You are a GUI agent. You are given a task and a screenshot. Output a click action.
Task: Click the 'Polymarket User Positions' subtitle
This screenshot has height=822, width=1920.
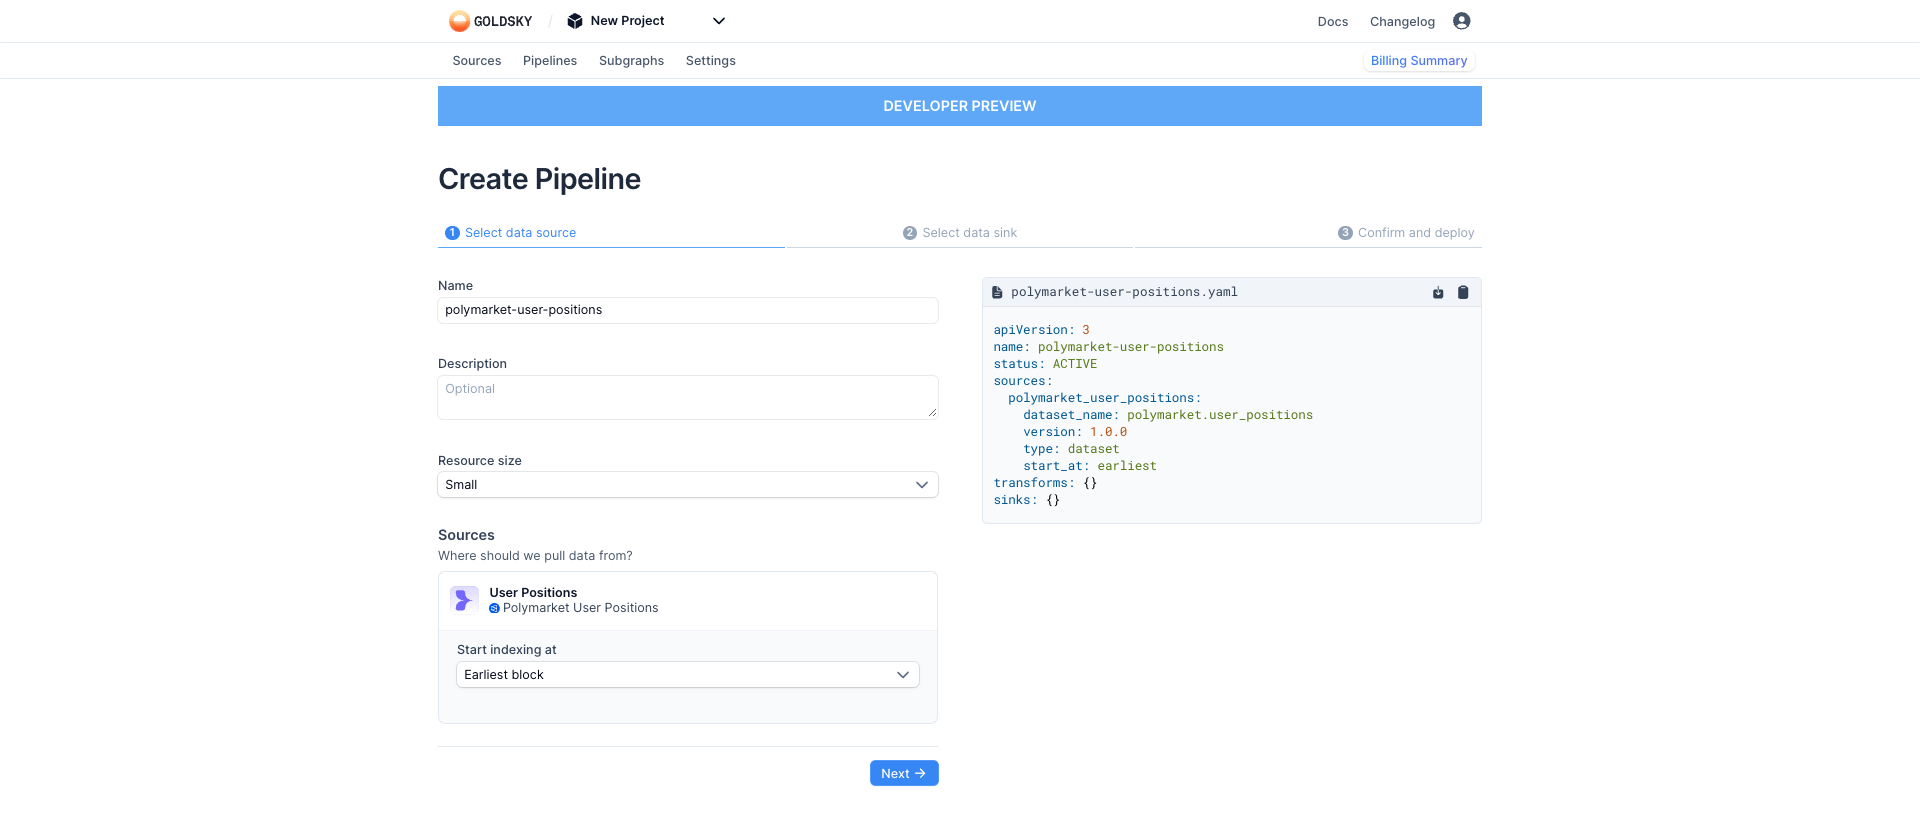click(x=580, y=608)
